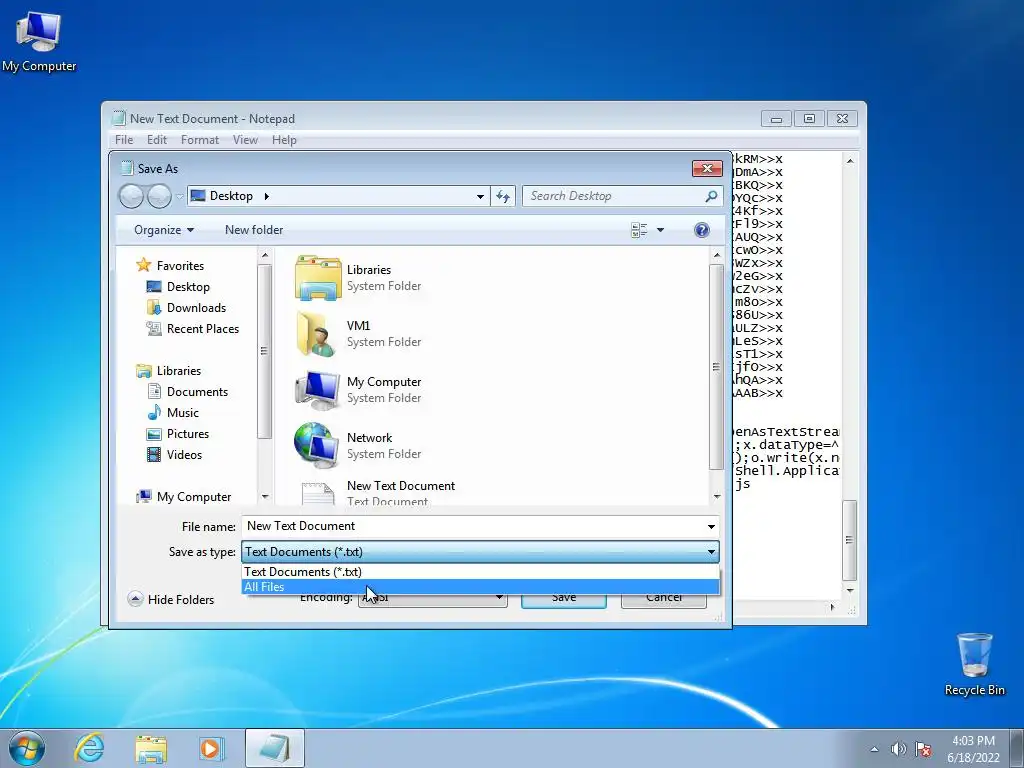The width and height of the screenshot is (1024, 768).
Task: Select the VM1 user folder icon
Action: [317, 334]
